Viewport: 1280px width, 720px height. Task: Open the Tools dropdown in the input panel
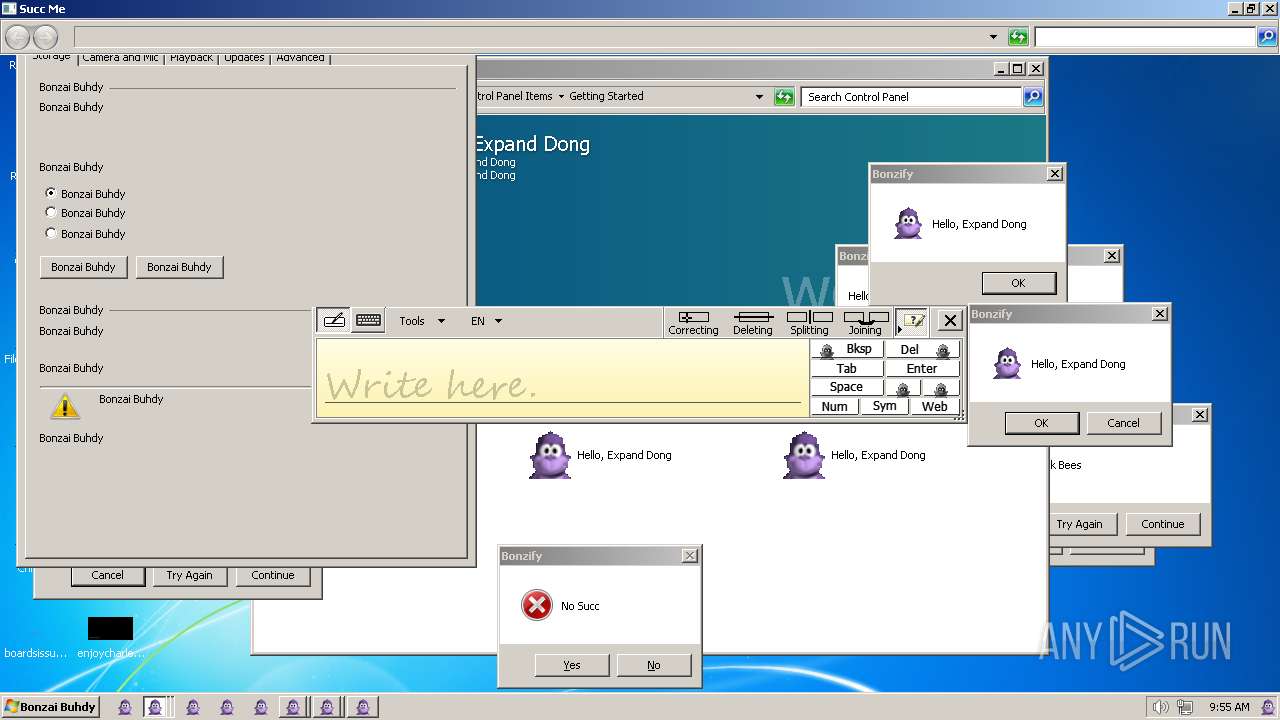(422, 321)
